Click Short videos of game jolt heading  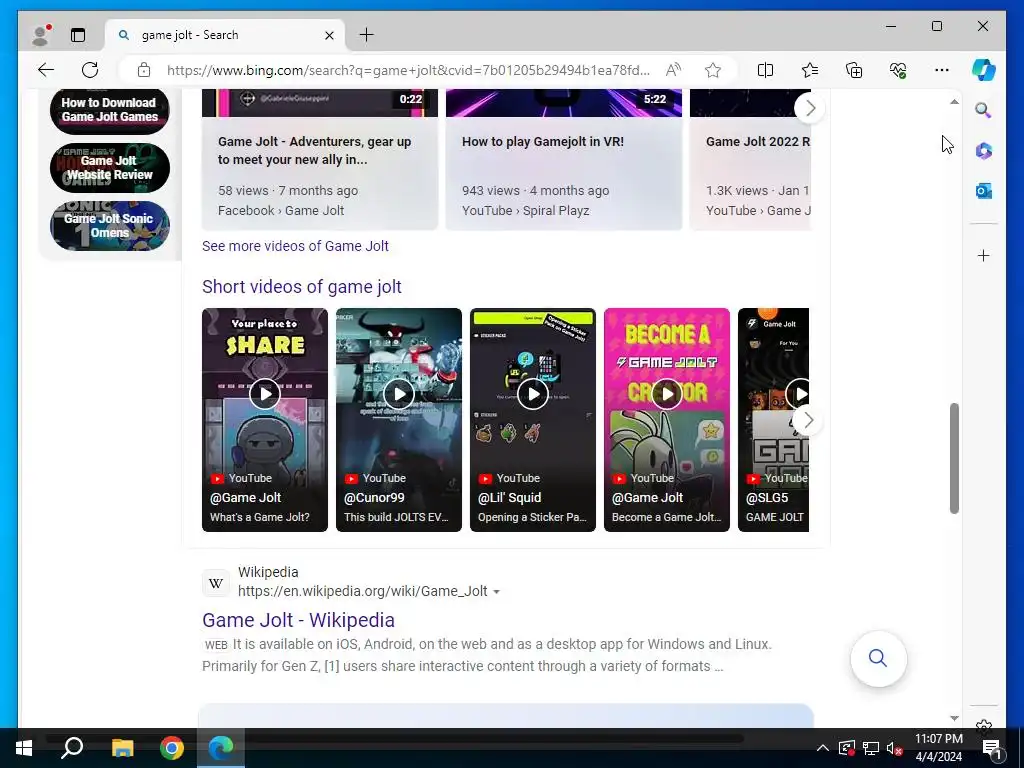302,287
